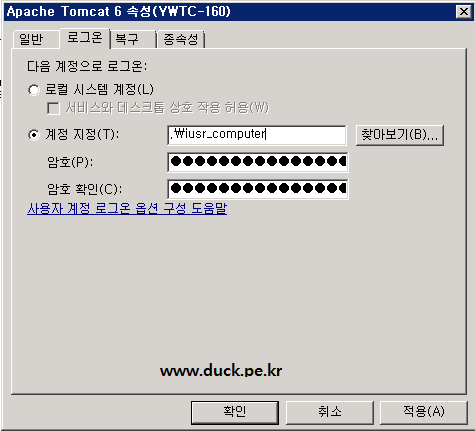Open the 사용자 계정 로그온 옵션 구성 도움말 link
This screenshot has height=431, width=475.
pyautogui.click(x=127, y=209)
